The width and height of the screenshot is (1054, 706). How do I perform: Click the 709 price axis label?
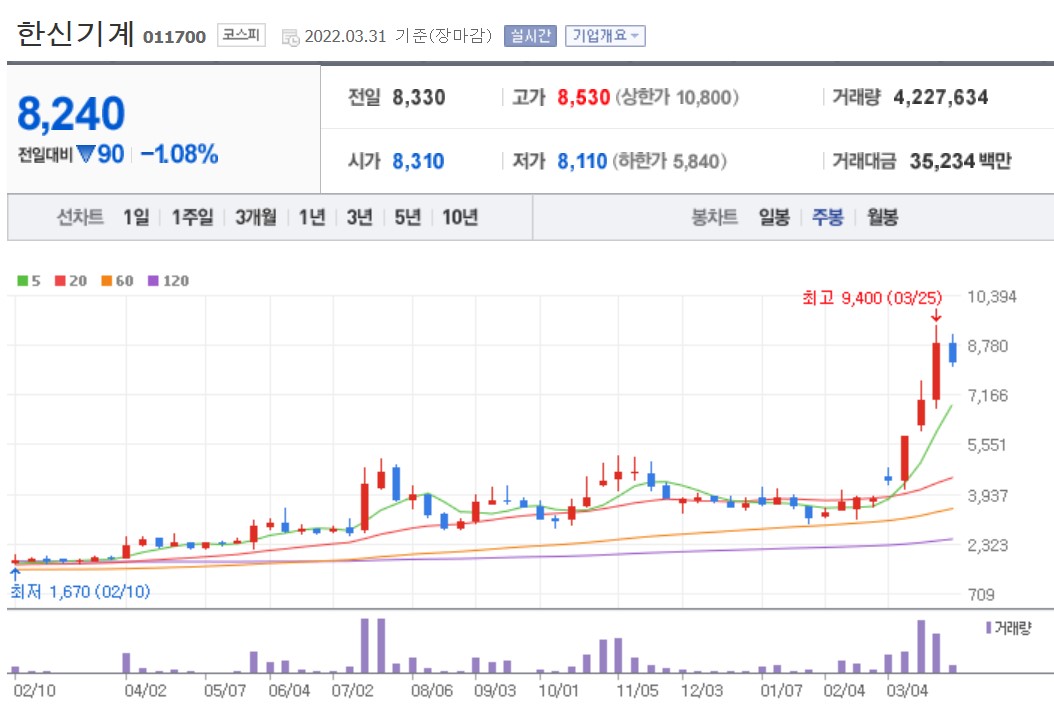tap(981, 594)
